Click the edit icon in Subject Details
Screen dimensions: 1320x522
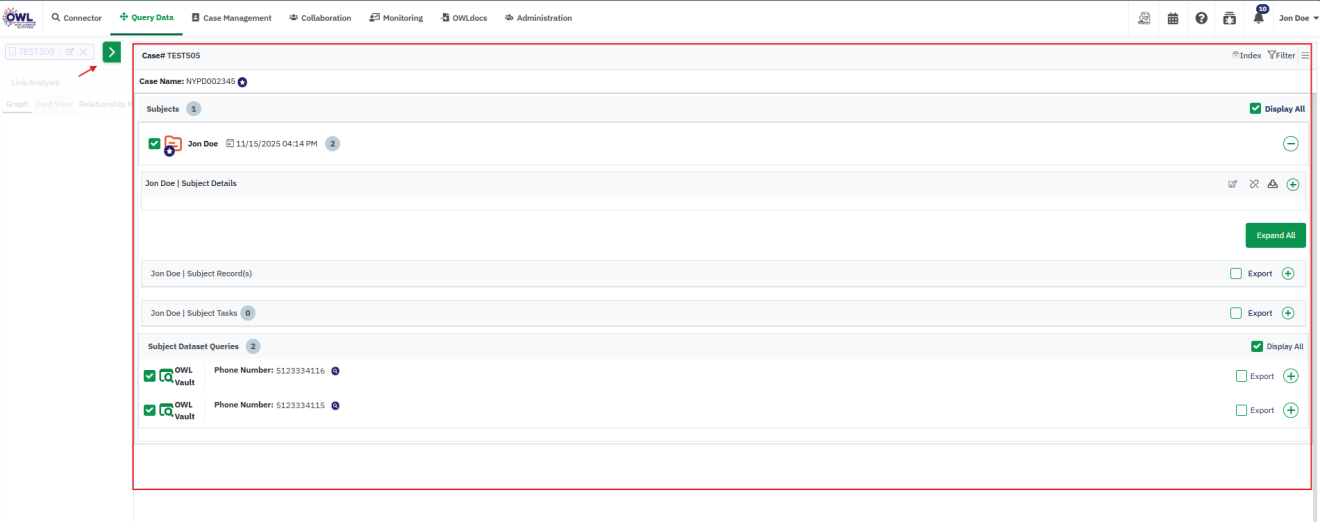tap(1233, 184)
